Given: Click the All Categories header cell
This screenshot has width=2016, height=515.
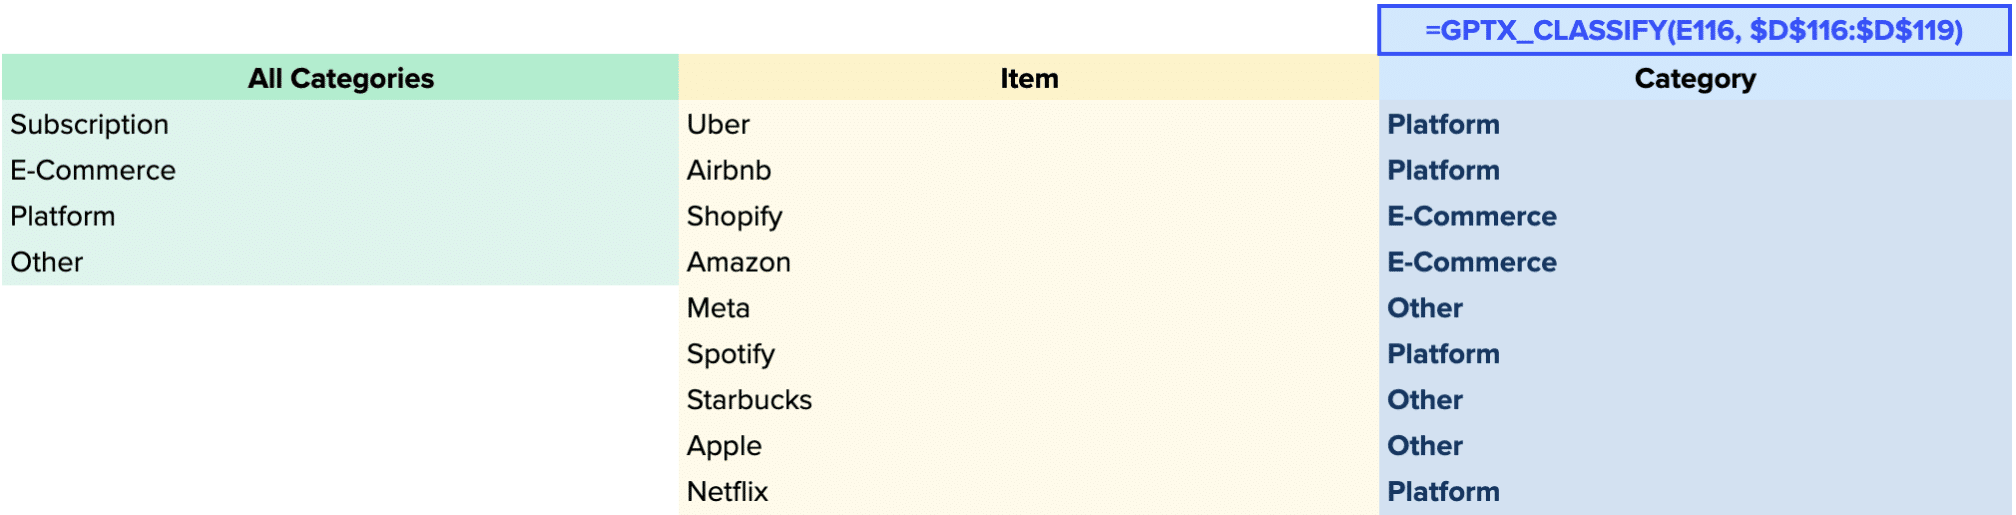Looking at the screenshot, I should (340, 78).
